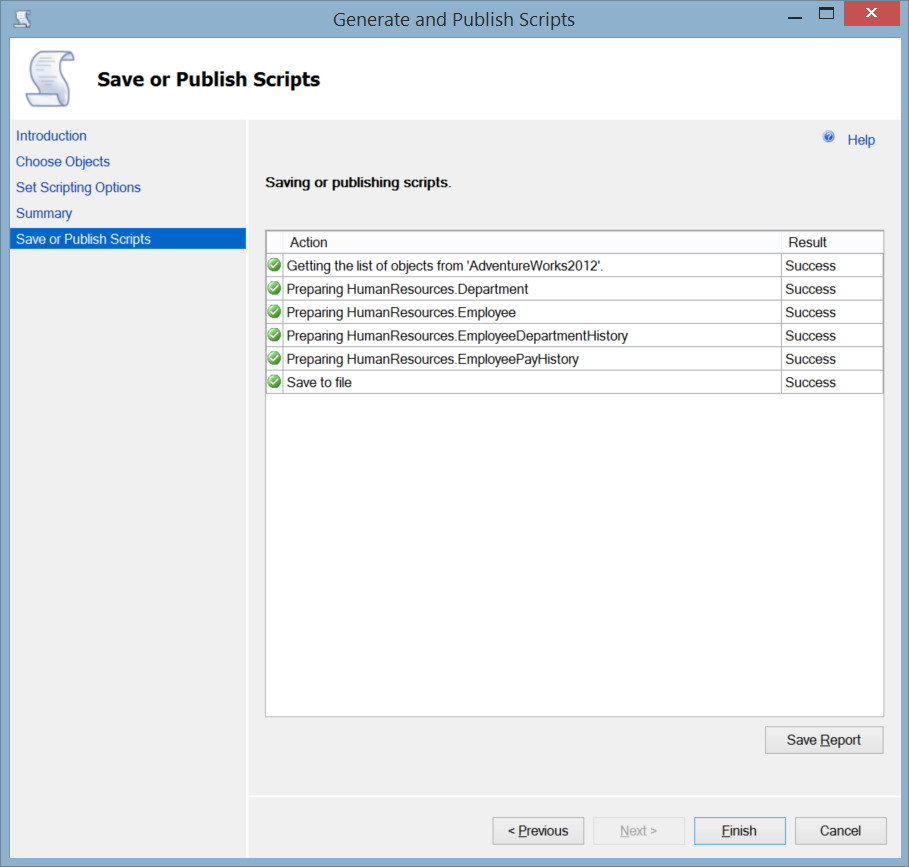The width and height of the screenshot is (909, 867).
Task: Open the Help link
Action: 861,140
